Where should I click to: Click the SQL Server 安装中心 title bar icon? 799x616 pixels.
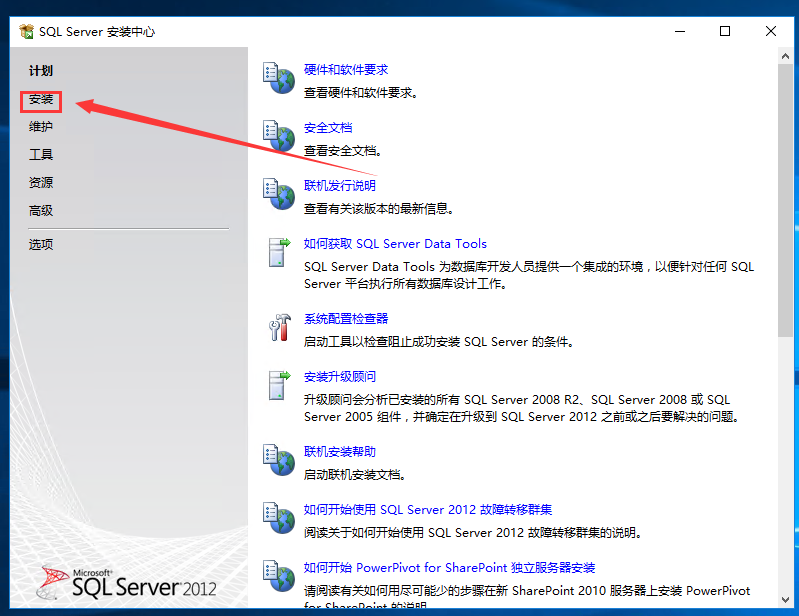coord(26,32)
